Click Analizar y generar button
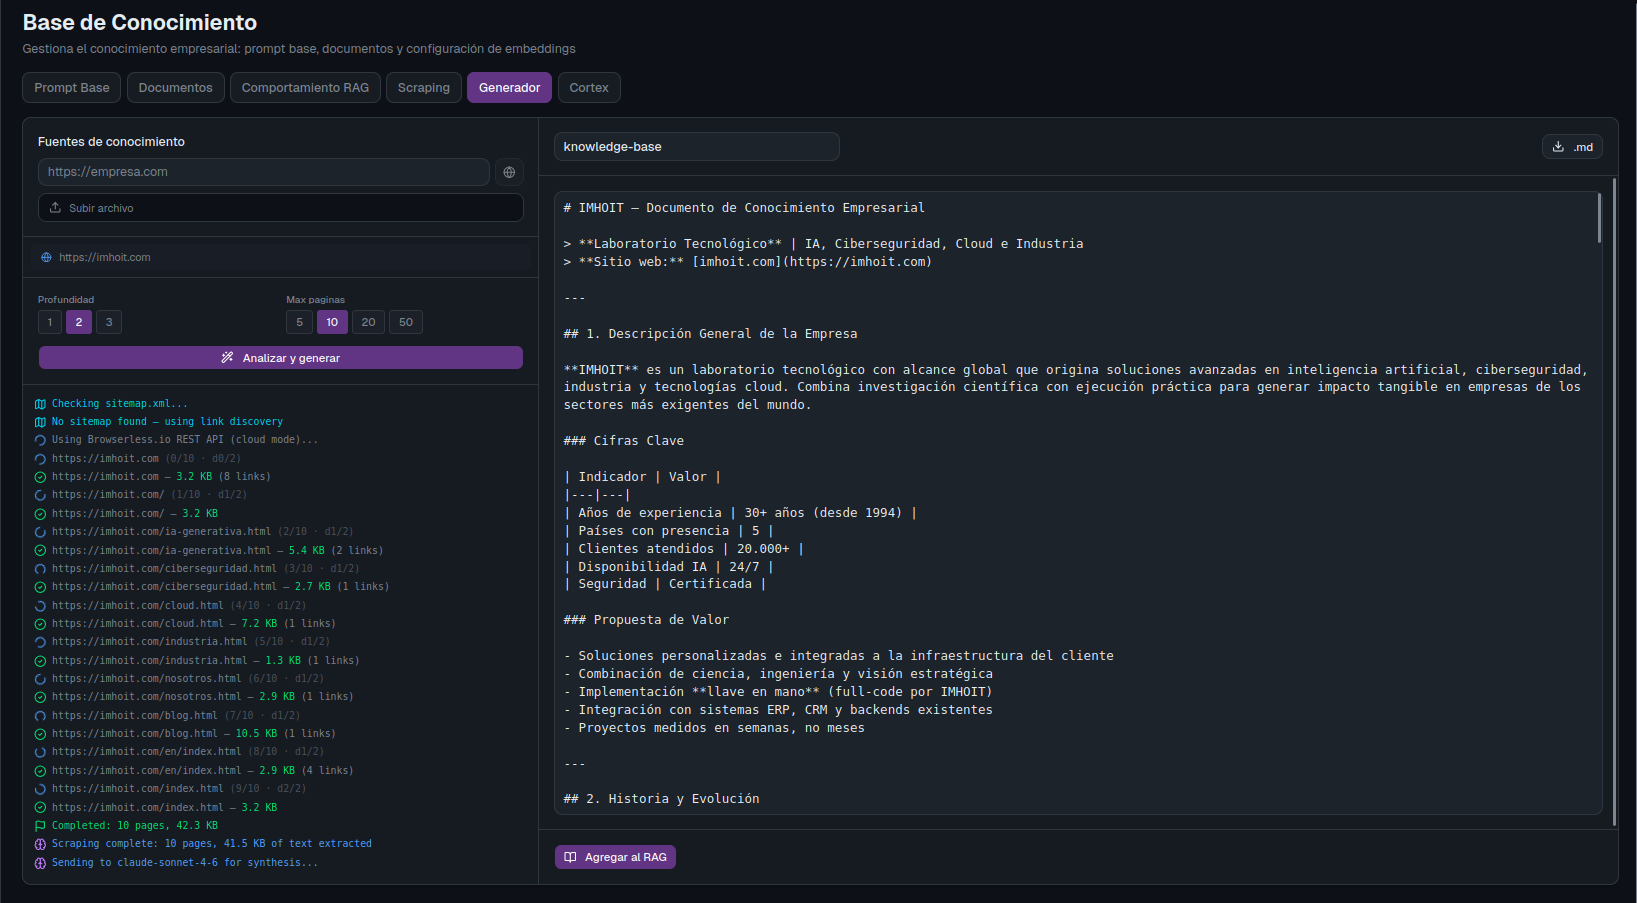This screenshot has height=903, width=1637. pyautogui.click(x=281, y=358)
